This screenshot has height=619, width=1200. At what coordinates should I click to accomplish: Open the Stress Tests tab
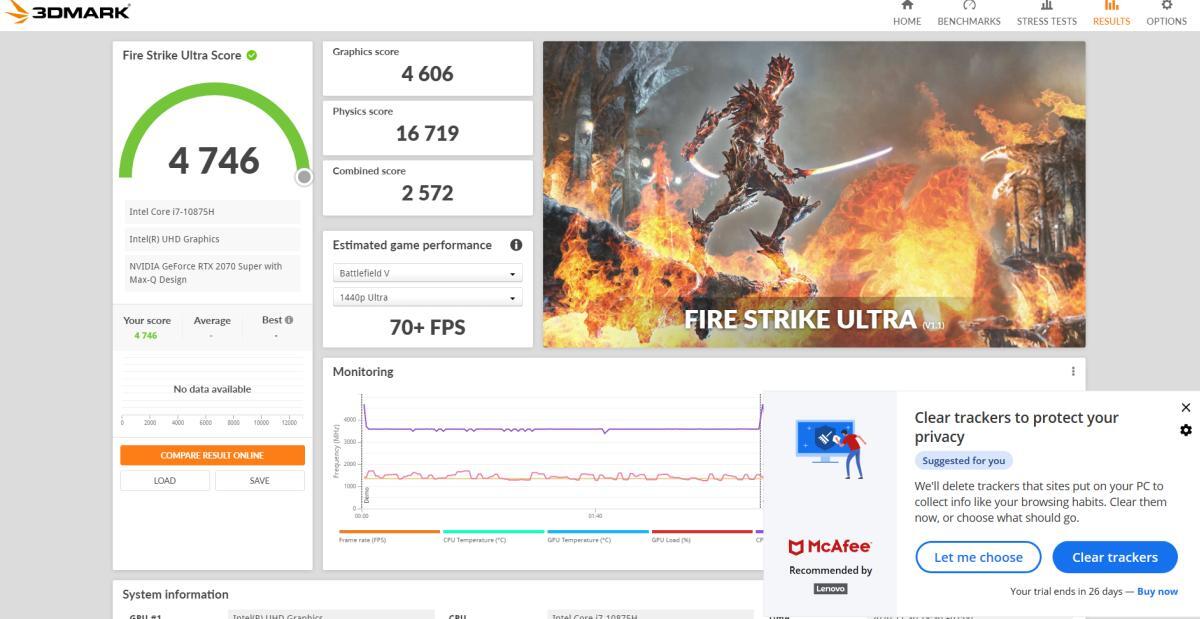[1046, 14]
